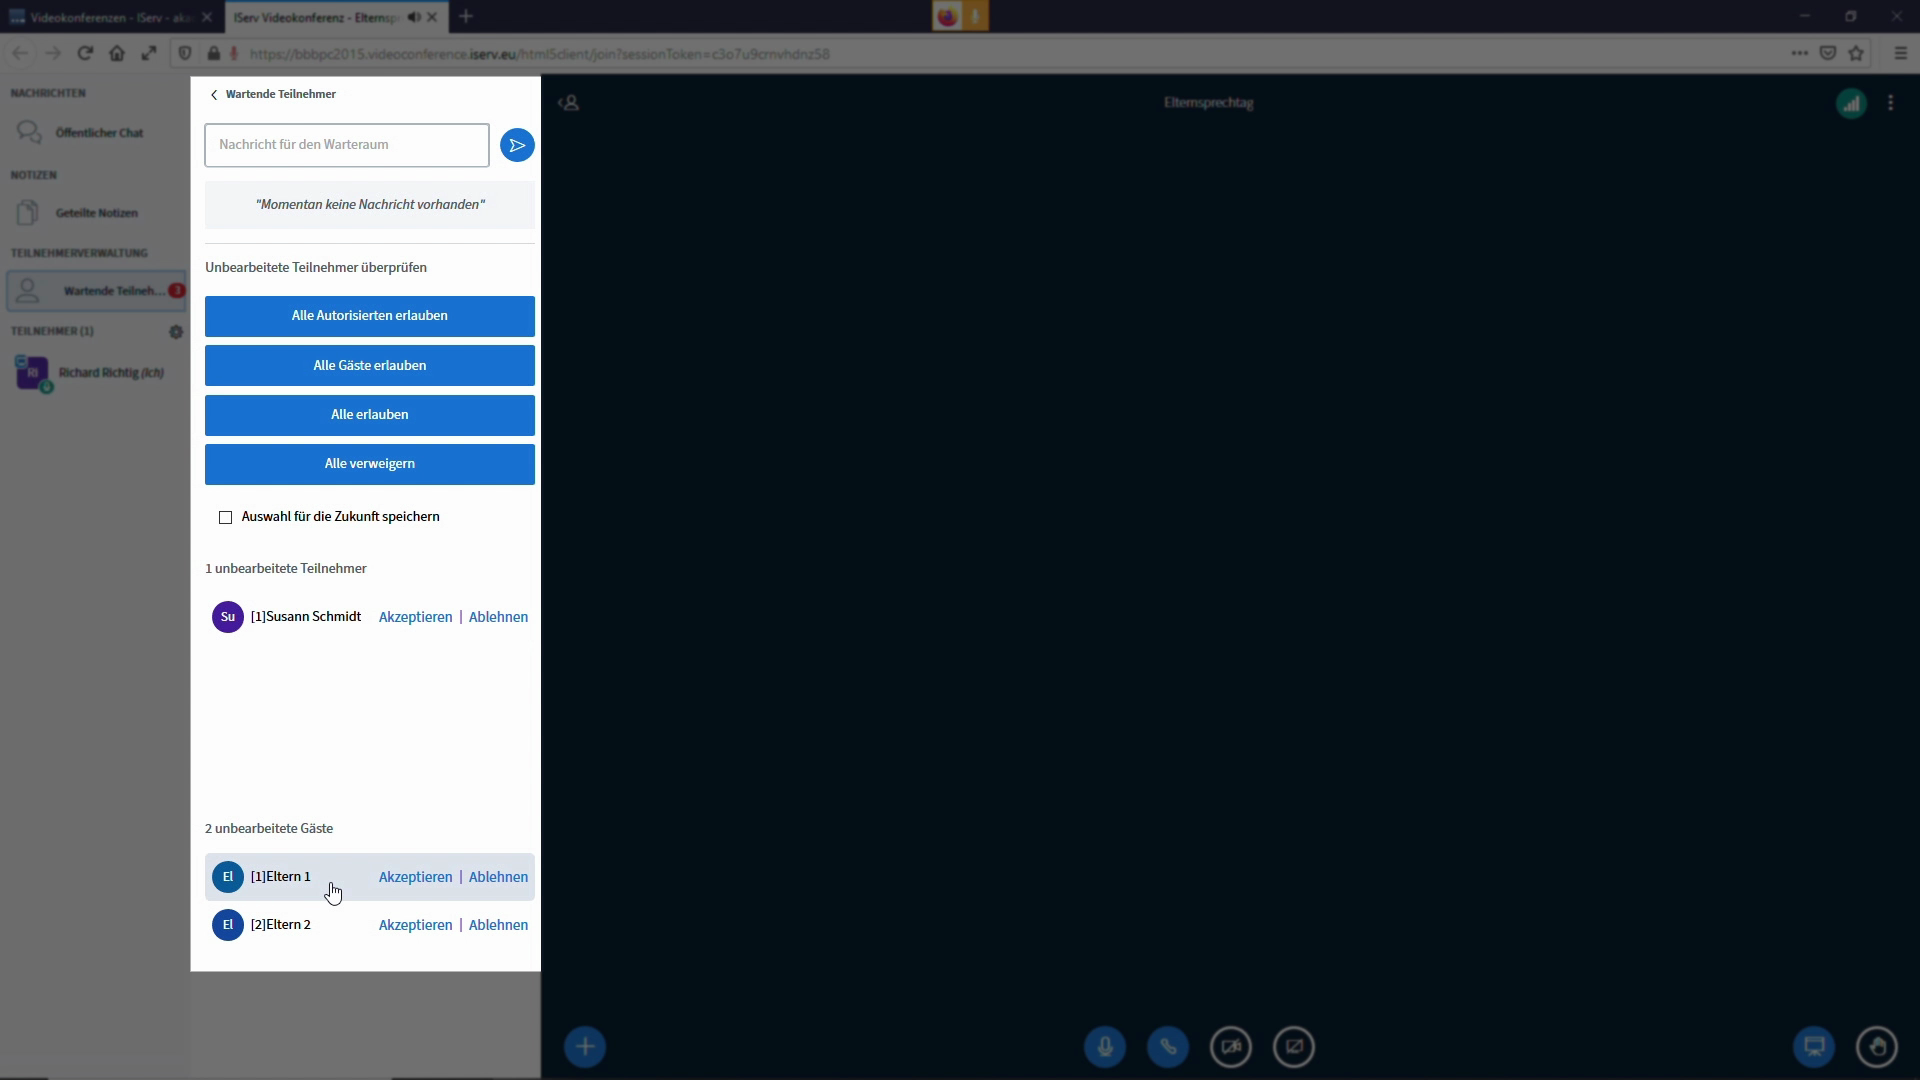Open the three-dot options menu
The image size is (1920, 1080).
coord(1890,103)
